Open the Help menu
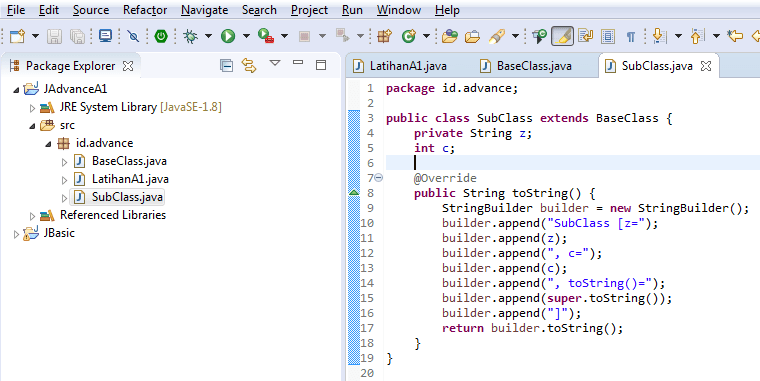Image resolution: width=760 pixels, height=381 pixels. tap(447, 10)
